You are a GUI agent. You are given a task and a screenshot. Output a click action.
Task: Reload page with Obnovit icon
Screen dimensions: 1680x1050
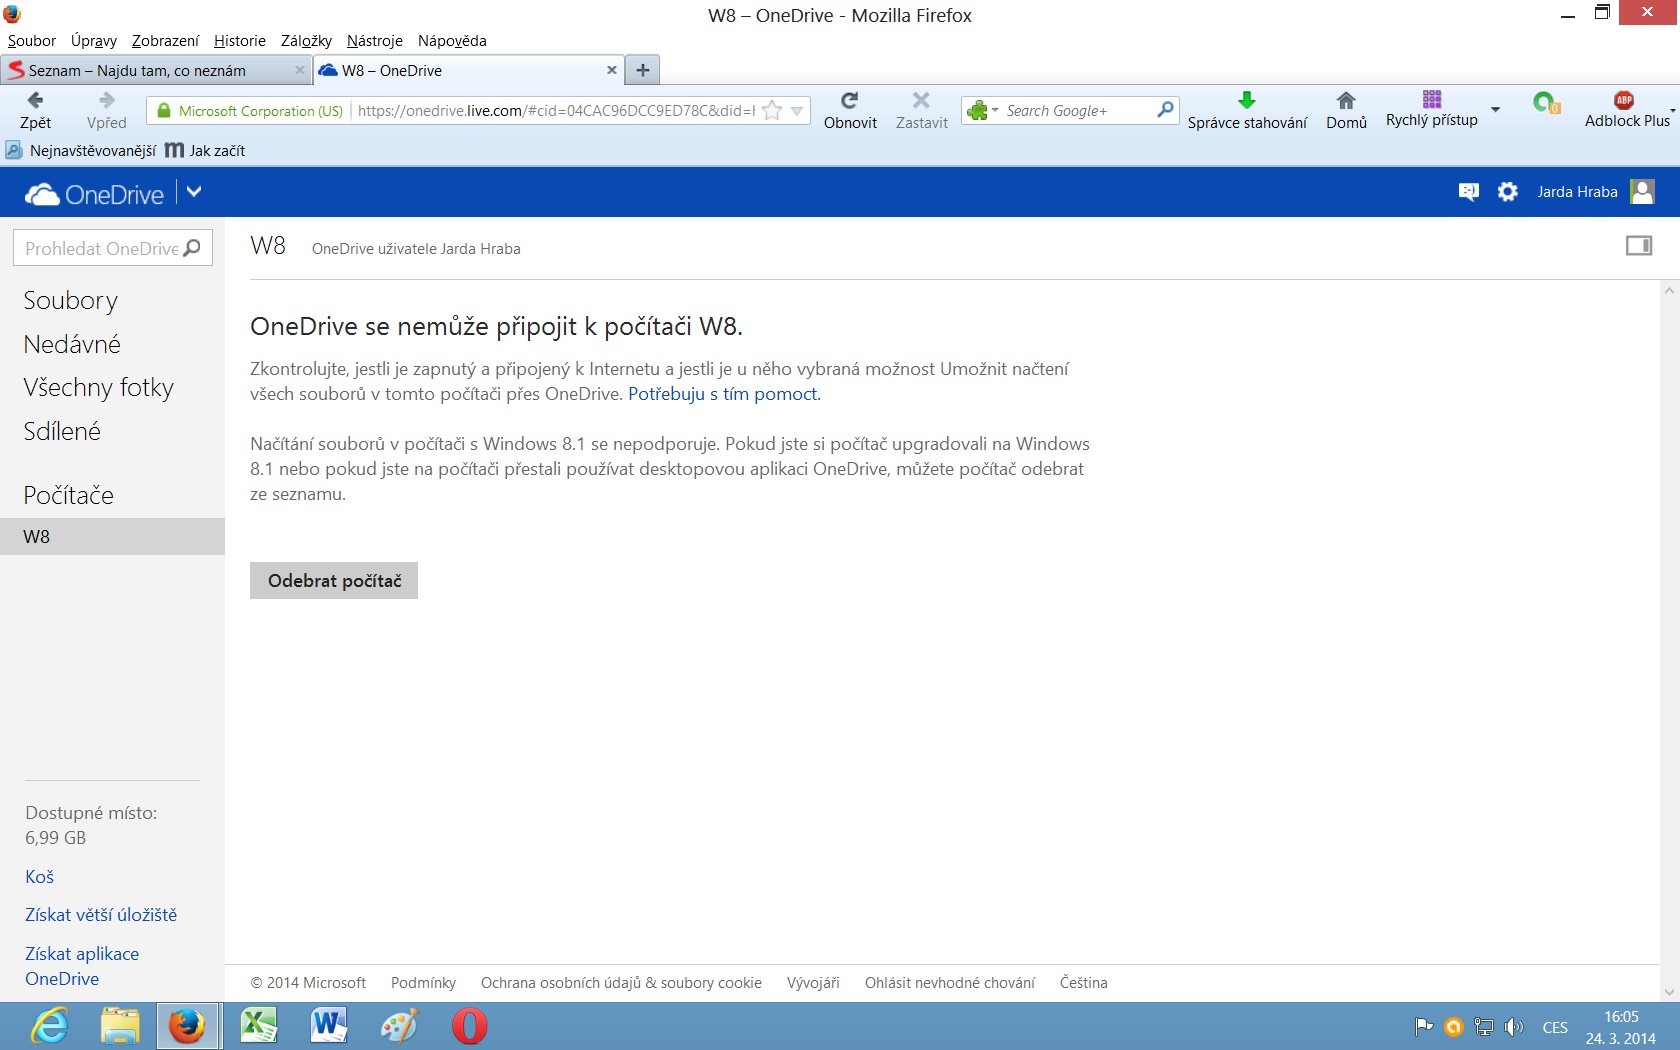tap(850, 100)
